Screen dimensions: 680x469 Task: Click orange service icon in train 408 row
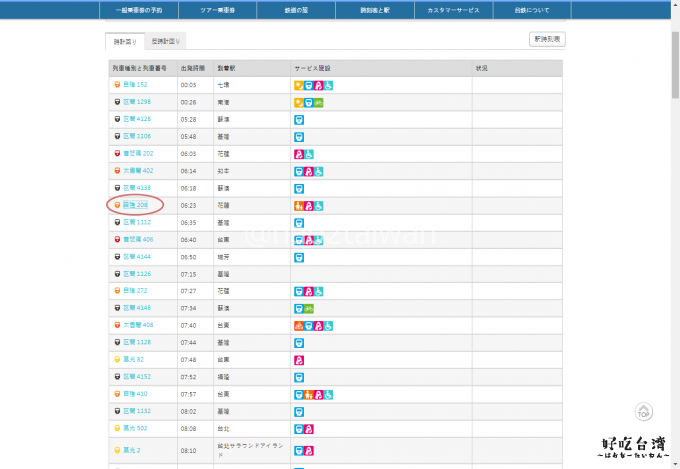(298, 325)
